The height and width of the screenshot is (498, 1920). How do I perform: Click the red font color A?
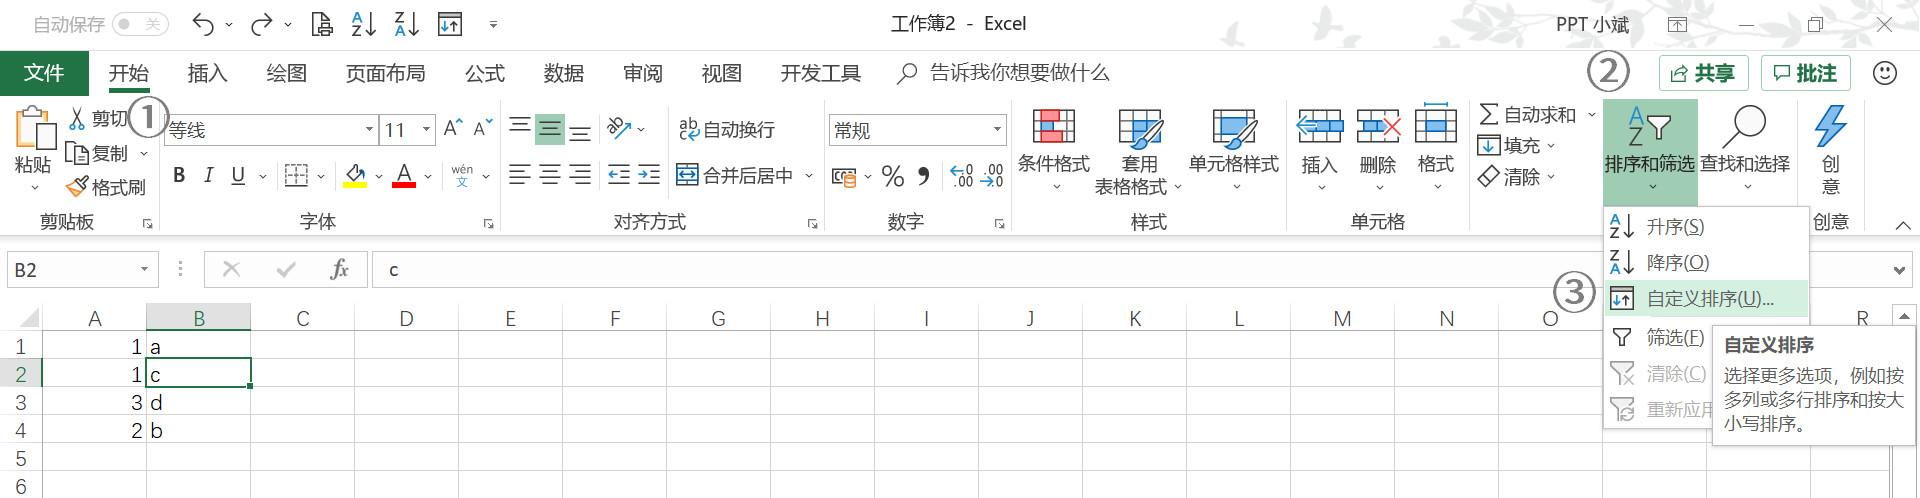[x=404, y=176]
